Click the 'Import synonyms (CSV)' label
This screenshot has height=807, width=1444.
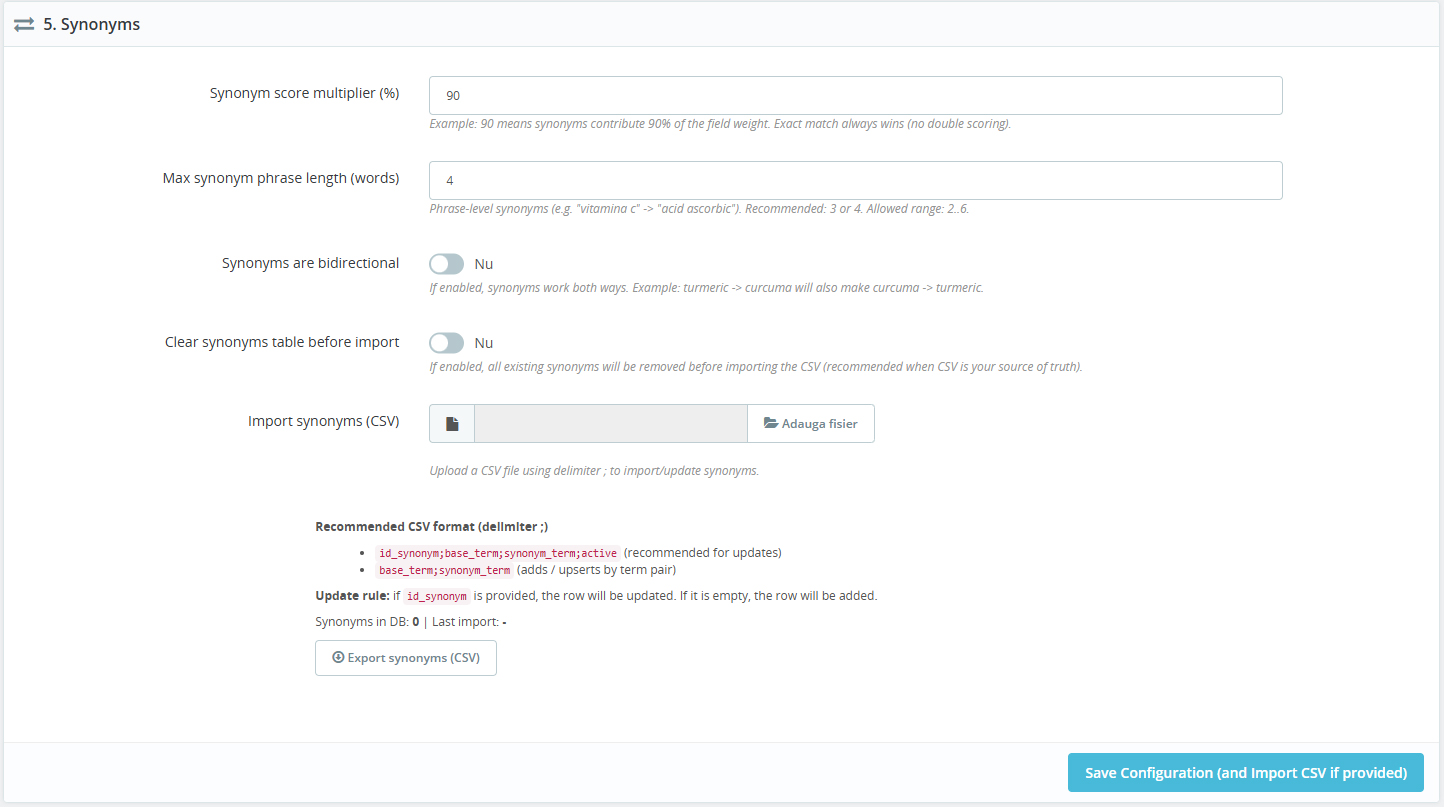[323, 421]
